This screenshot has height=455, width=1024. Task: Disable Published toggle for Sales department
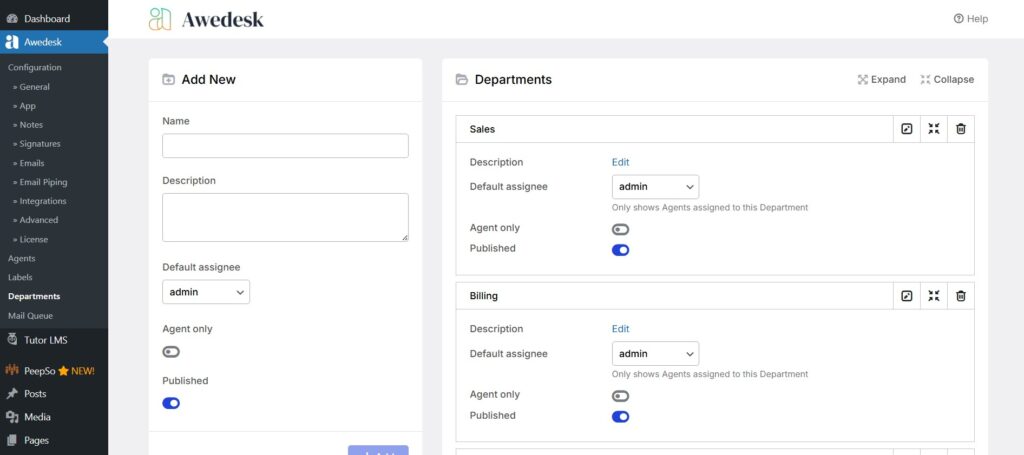coord(621,250)
